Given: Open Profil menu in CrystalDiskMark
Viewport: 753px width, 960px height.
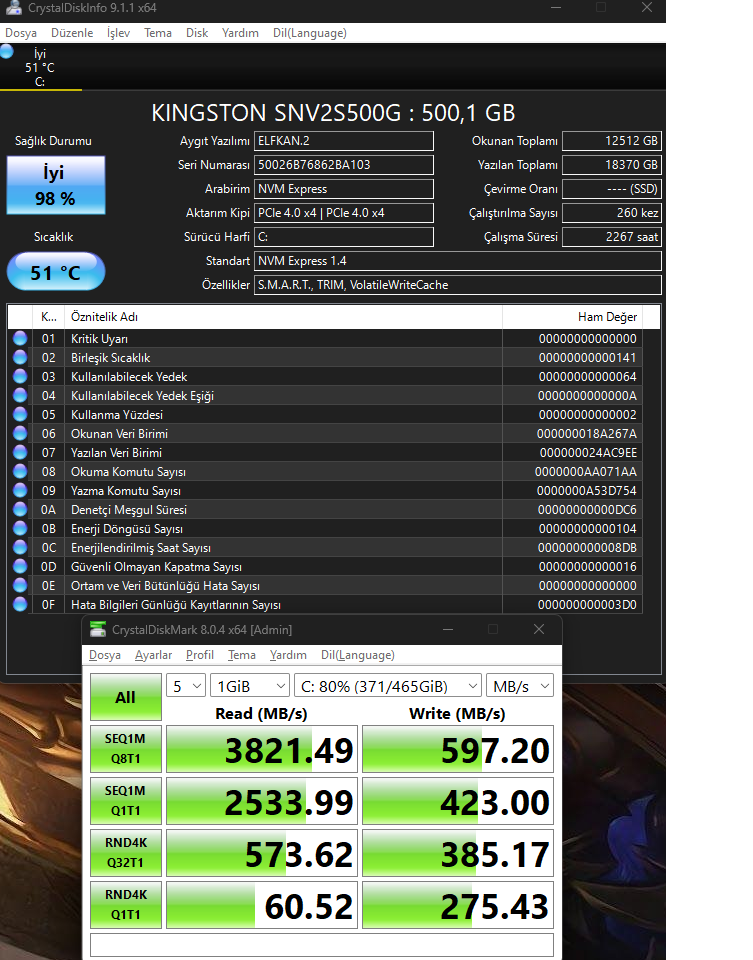Looking at the screenshot, I should pos(200,655).
